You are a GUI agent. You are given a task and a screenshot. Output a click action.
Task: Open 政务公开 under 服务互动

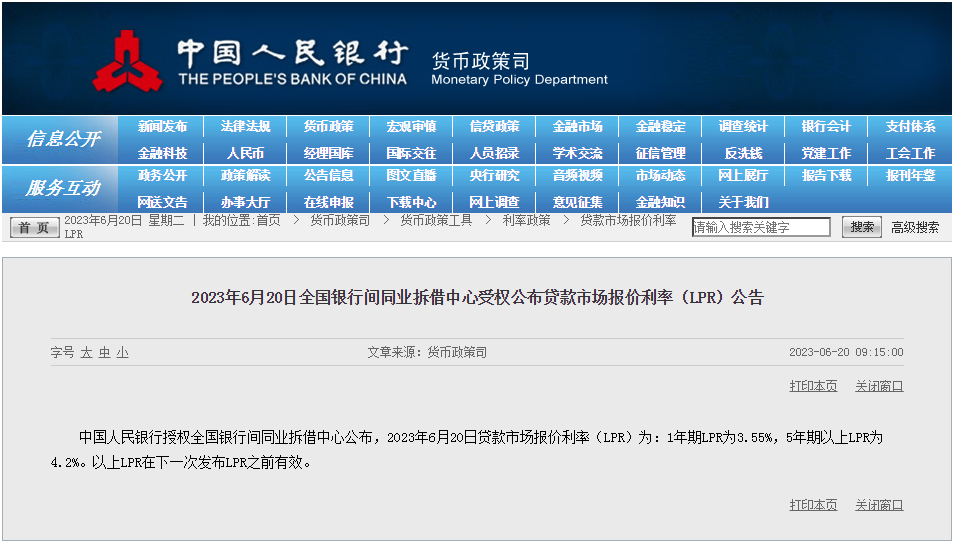[x=162, y=176]
